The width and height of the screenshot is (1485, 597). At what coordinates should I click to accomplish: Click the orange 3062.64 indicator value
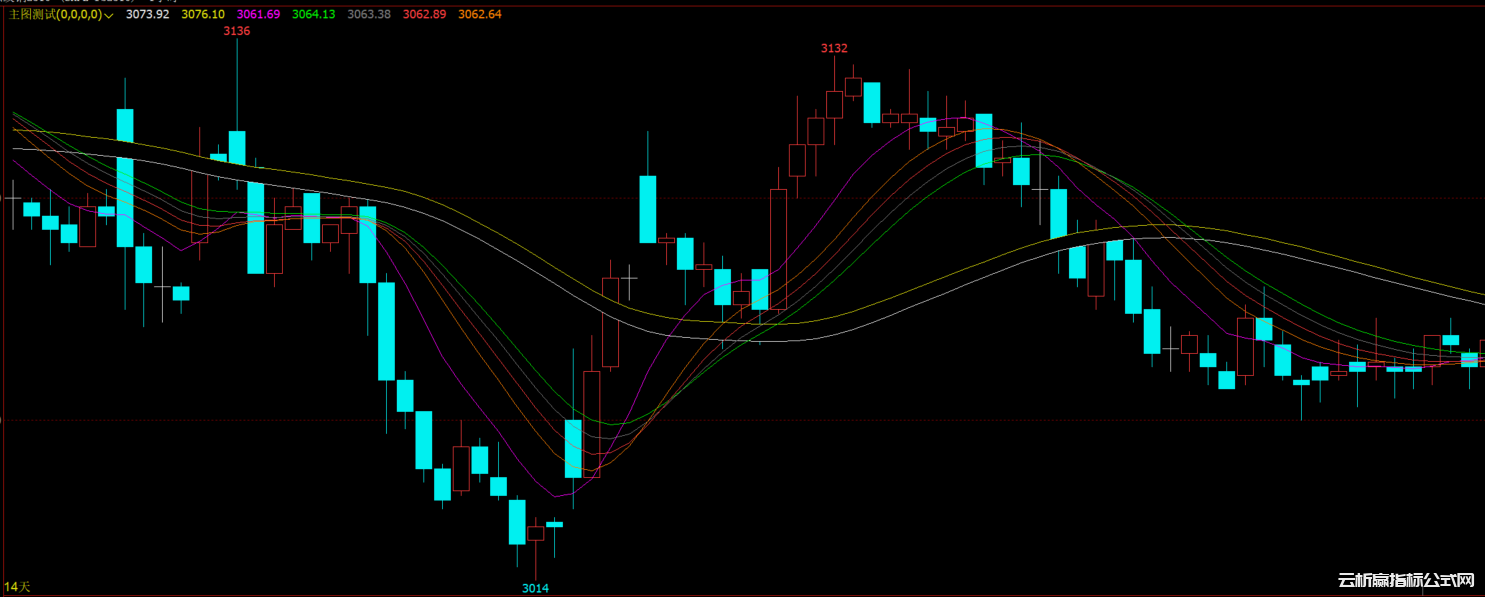pos(480,15)
